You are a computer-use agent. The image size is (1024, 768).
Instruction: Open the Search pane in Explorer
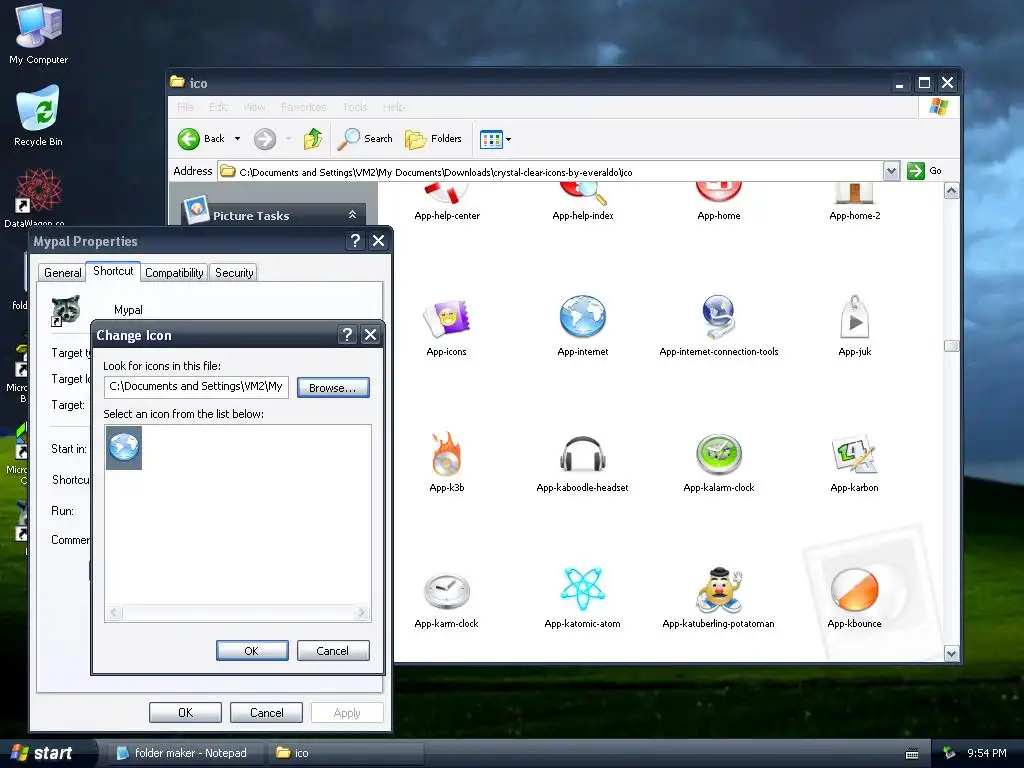(365, 138)
